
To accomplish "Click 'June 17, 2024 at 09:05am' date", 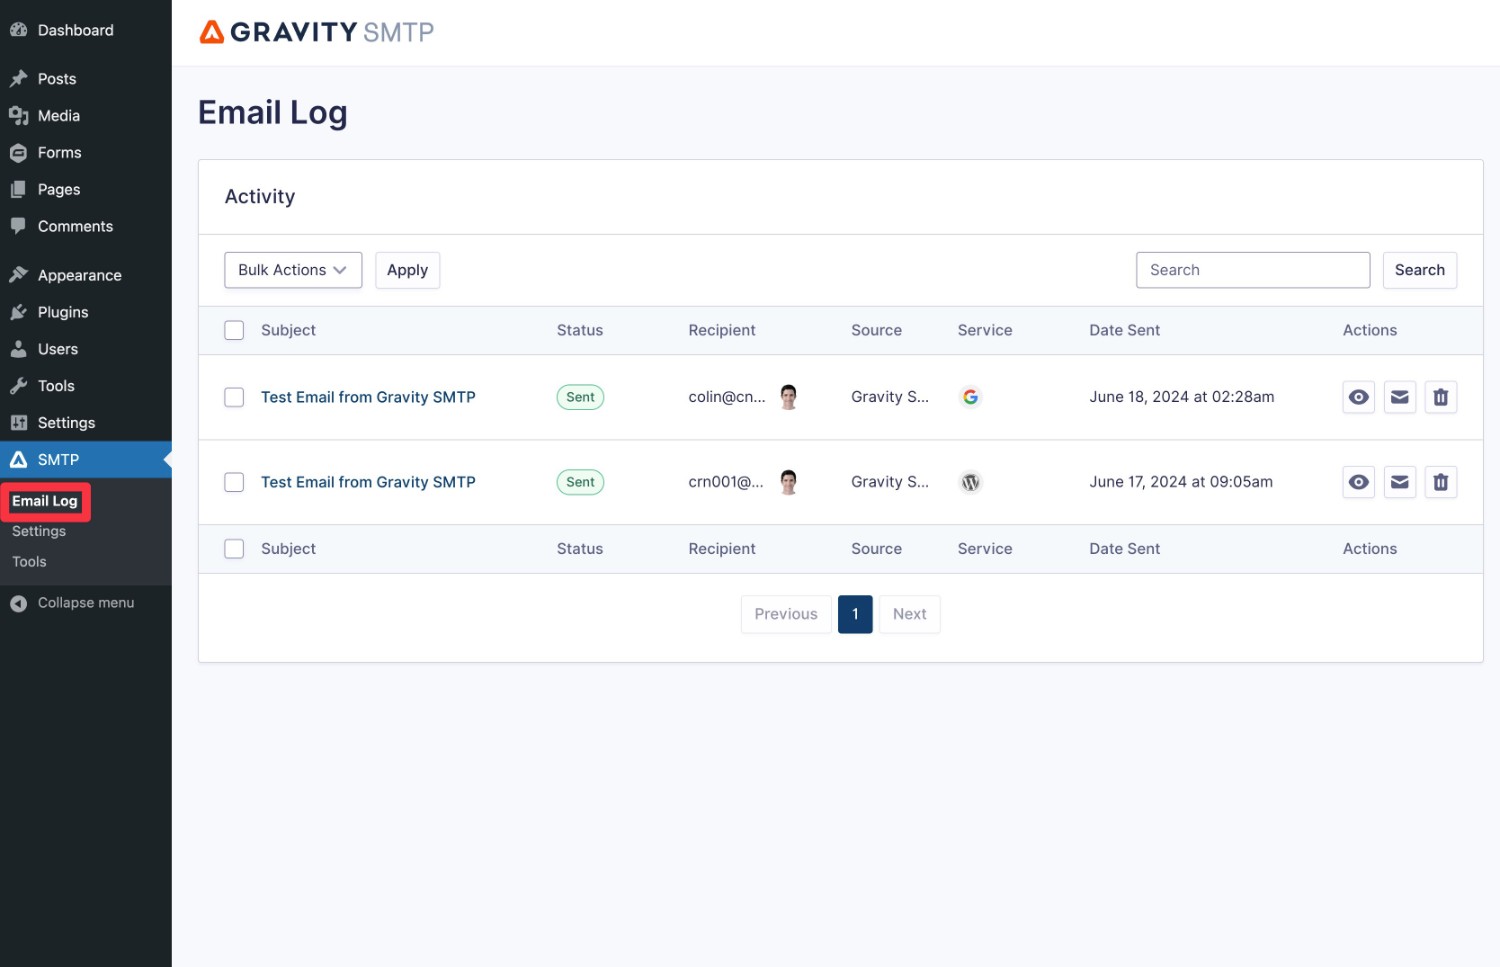I will click(x=1181, y=482).
